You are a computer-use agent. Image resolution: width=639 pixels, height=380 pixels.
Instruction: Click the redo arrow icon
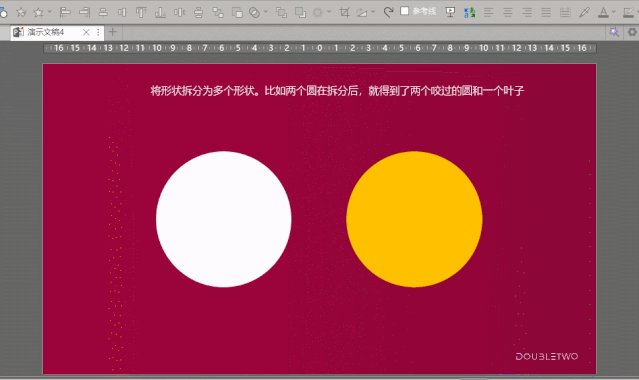(x=388, y=12)
